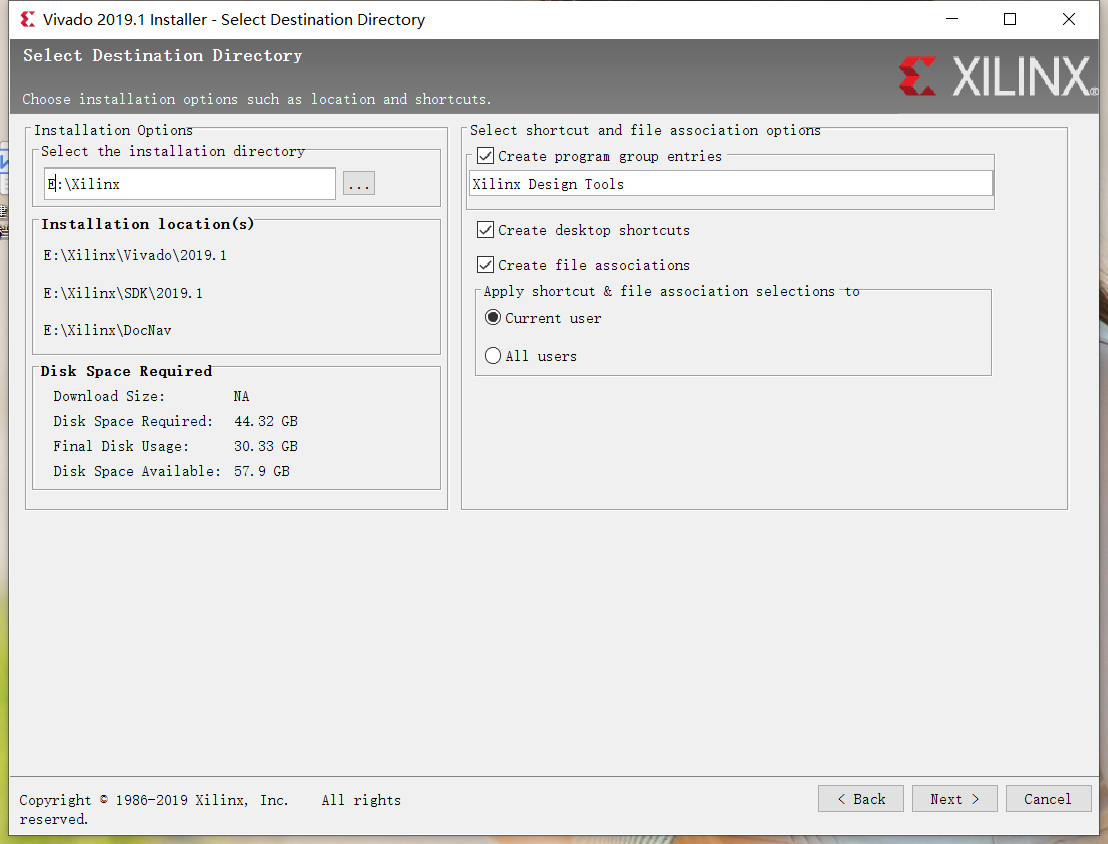This screenshot has height=844, width=1108.
Task: Click the Download Size value NA
Action: 242,397
